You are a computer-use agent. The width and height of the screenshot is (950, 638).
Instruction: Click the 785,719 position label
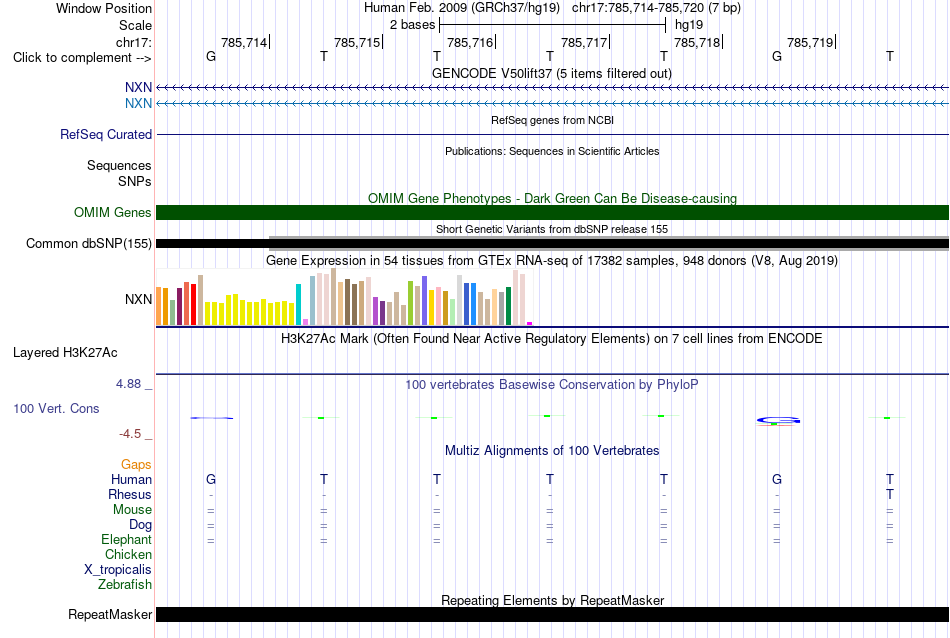[x=810, y=42]
